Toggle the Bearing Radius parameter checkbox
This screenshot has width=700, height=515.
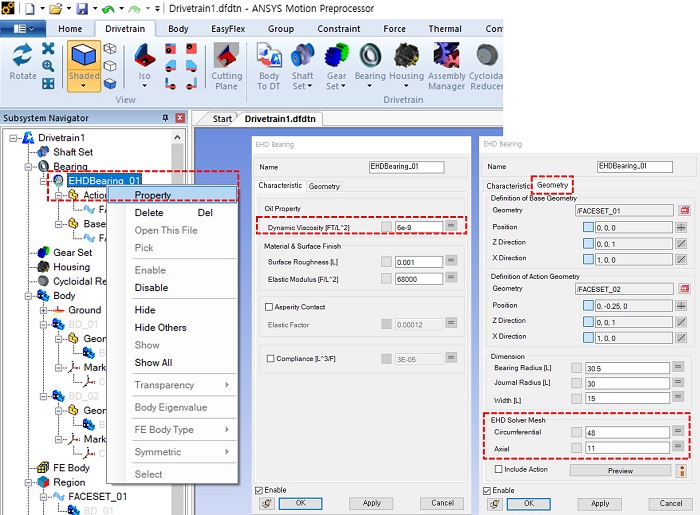(x=576, y=368)
